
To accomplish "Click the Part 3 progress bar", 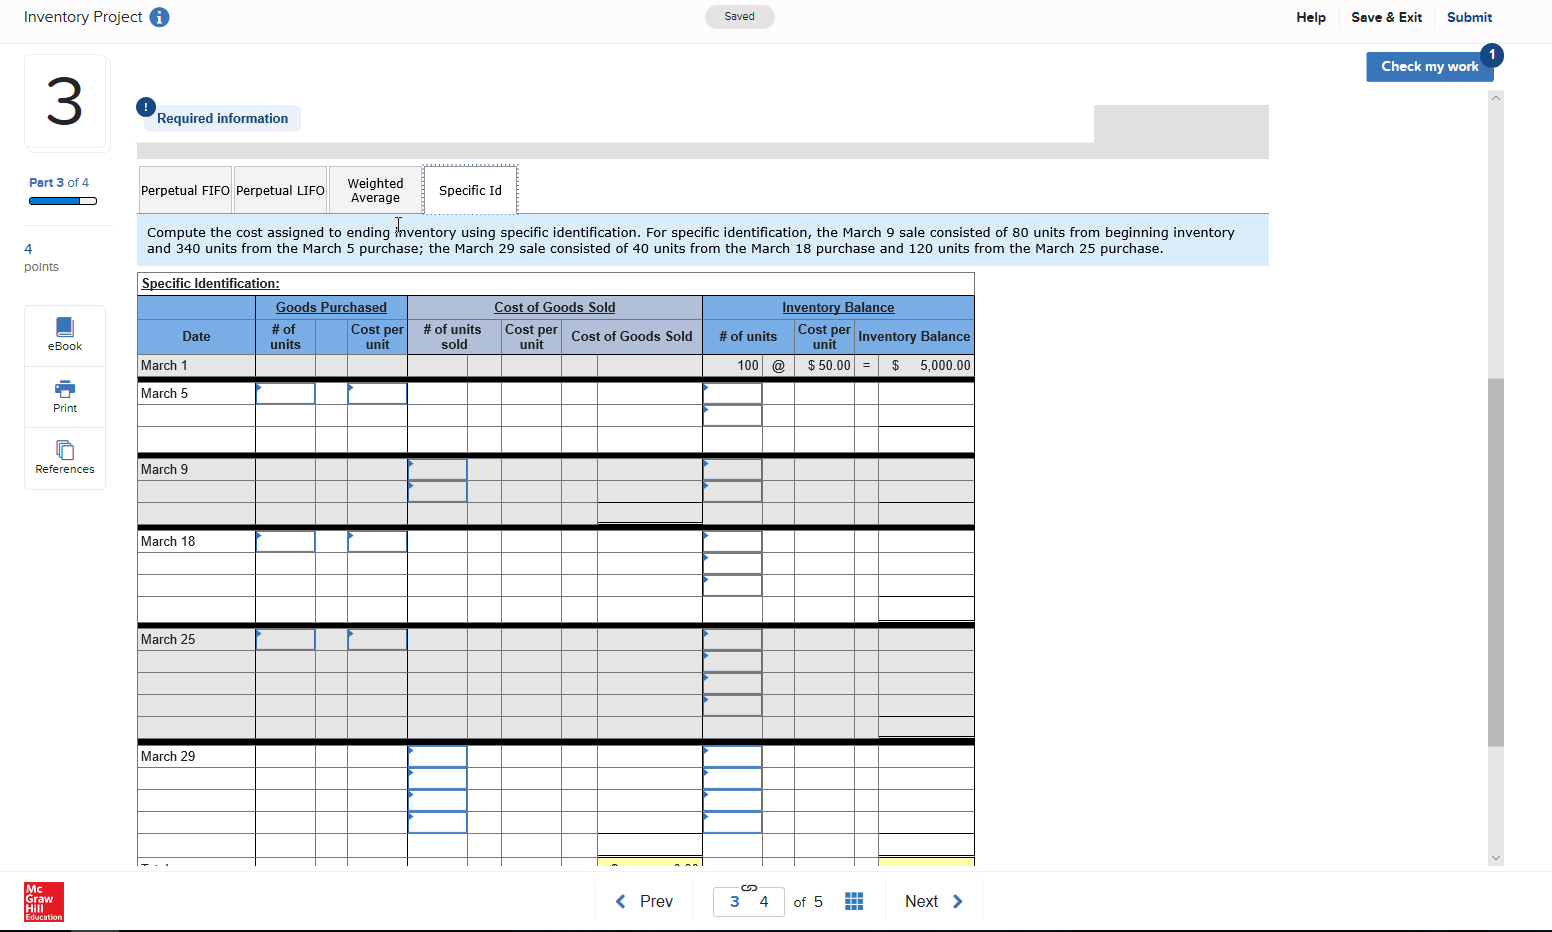I will point(63,201).
